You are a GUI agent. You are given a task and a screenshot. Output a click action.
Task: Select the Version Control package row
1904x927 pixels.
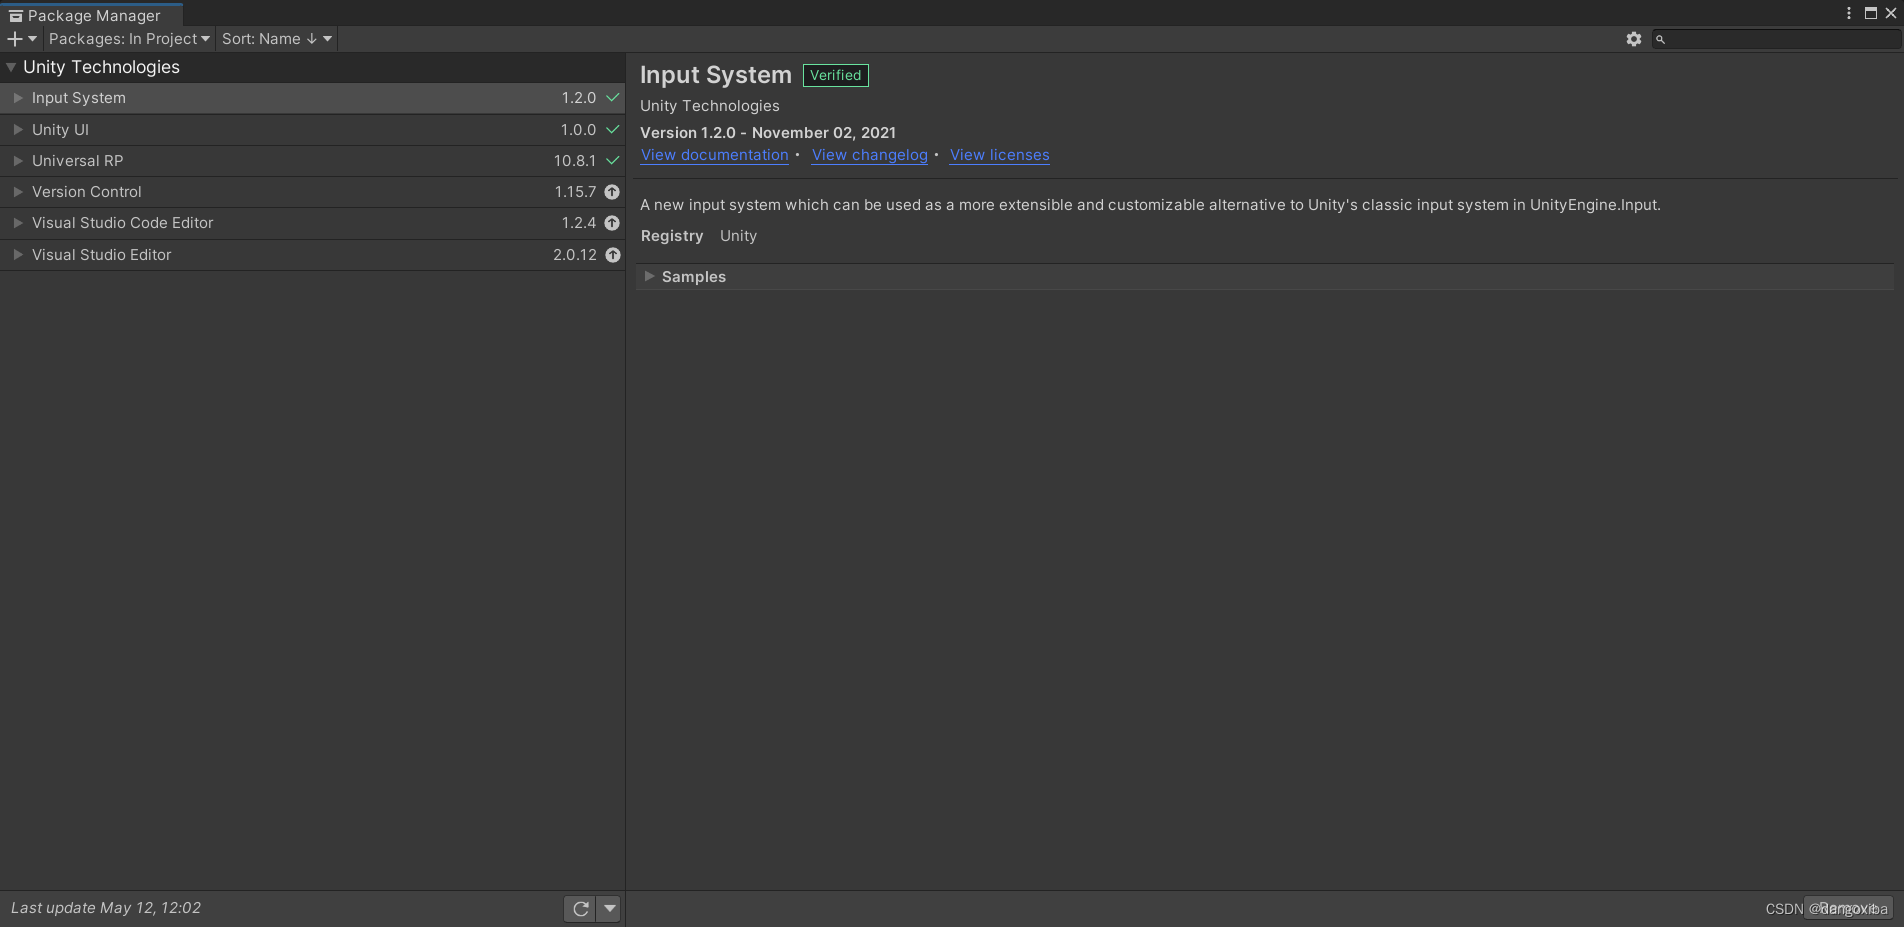point(312,192)
